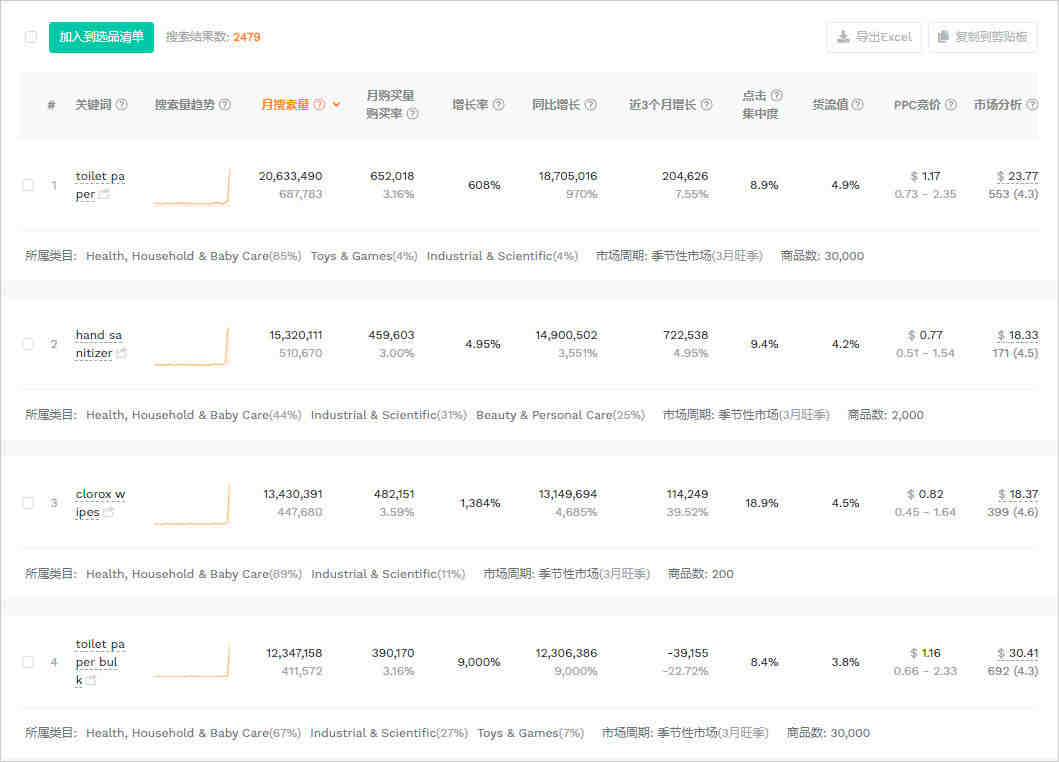
Task: Export results with 导出Excel button
Action: point(874,37)
